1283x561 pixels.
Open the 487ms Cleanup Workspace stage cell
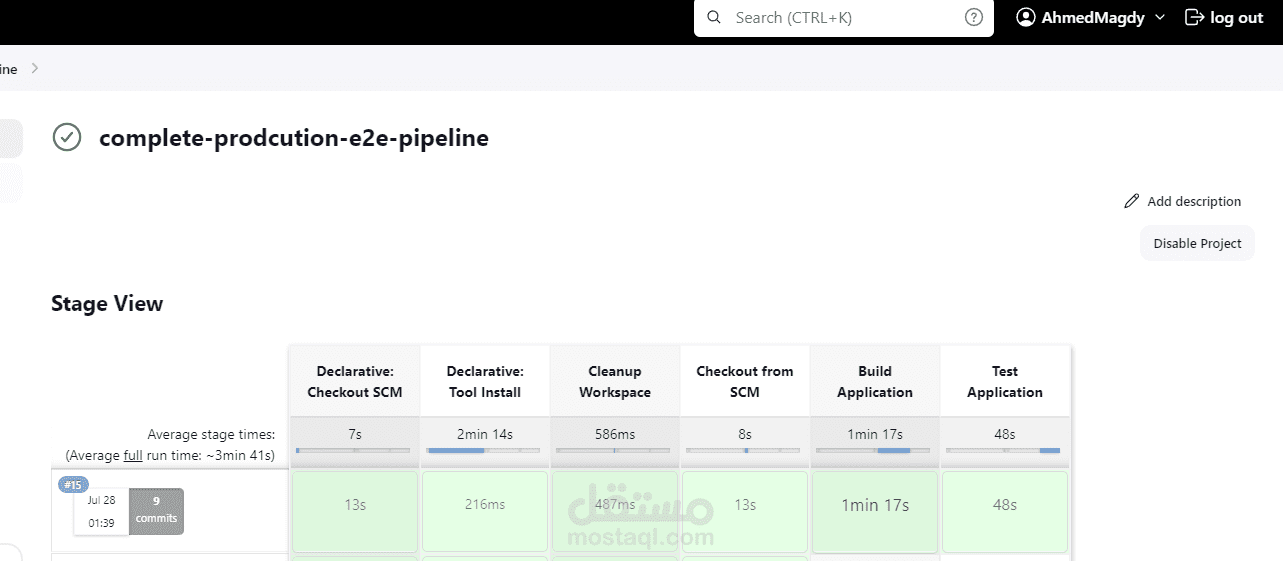615,511
